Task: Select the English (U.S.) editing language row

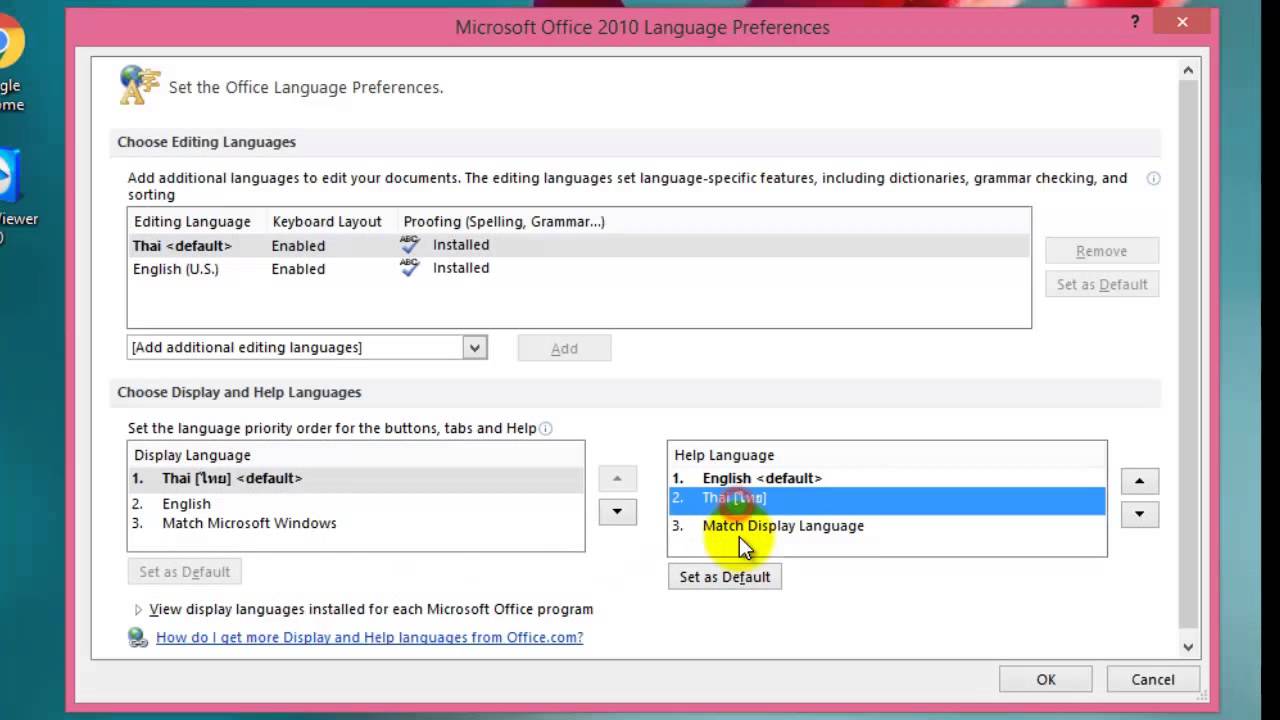Action: [579, 269]
